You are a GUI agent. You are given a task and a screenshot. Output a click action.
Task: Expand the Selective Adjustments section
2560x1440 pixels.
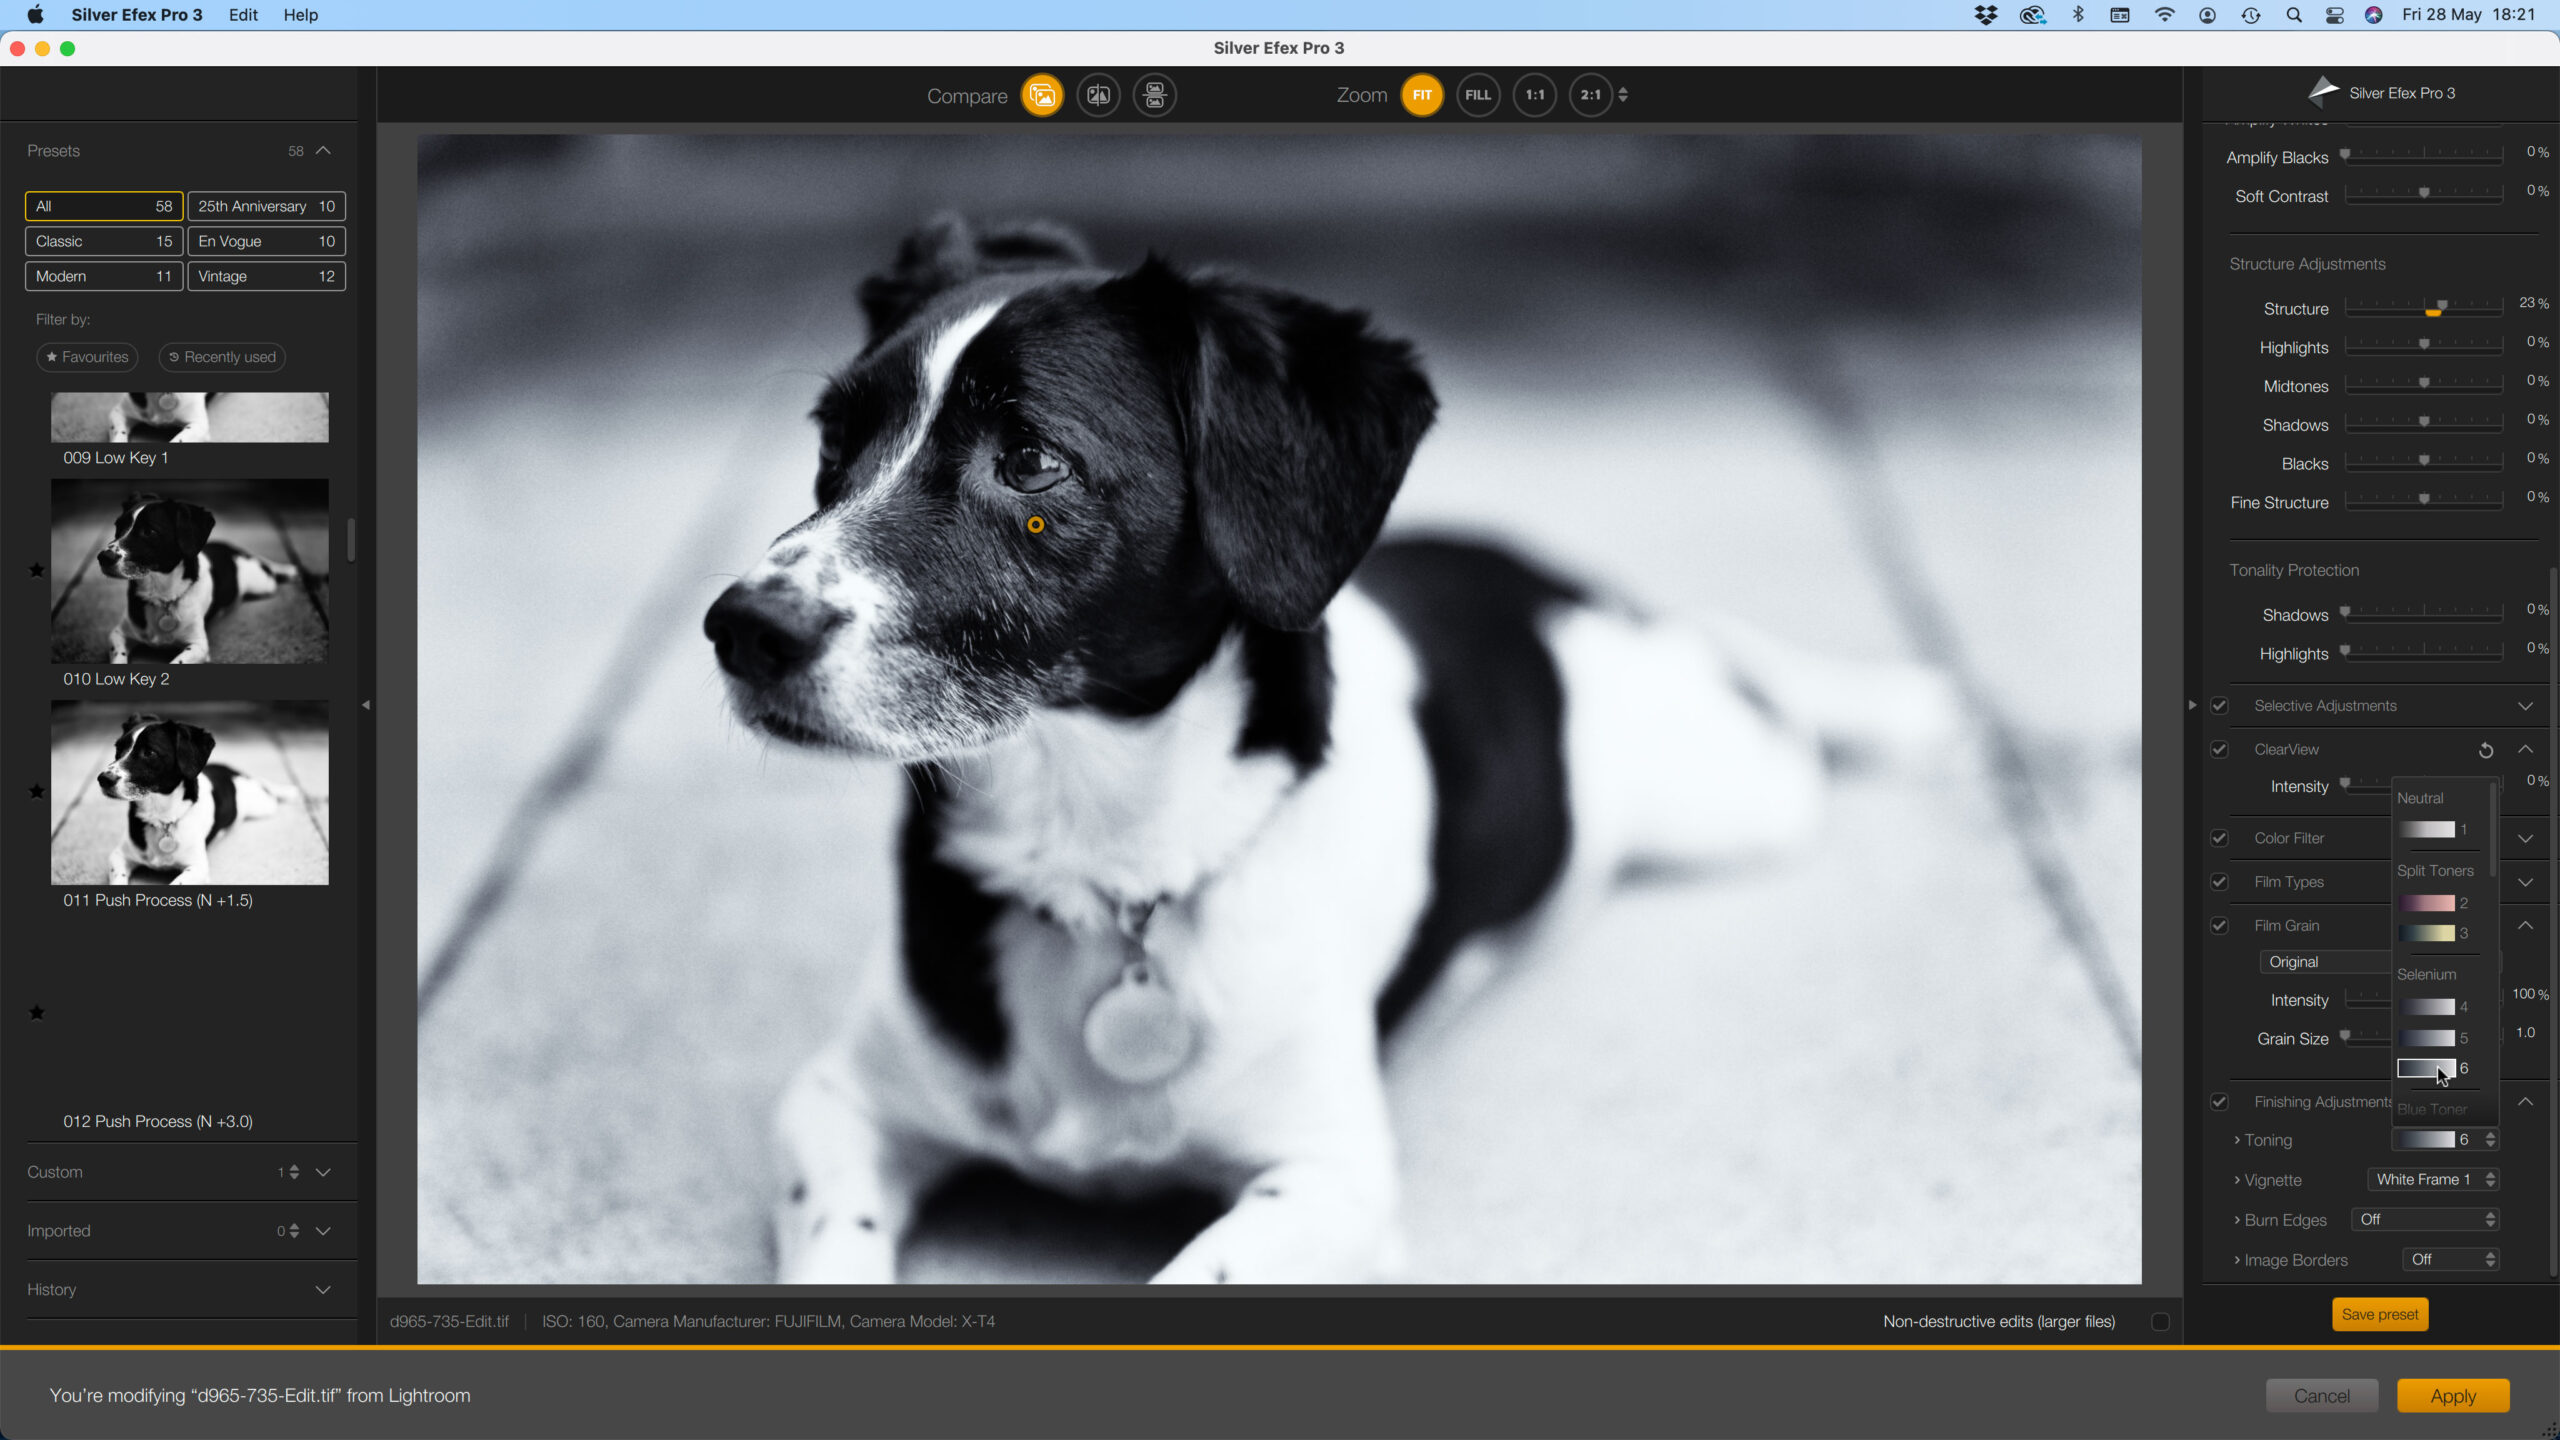pos(2526,706)
